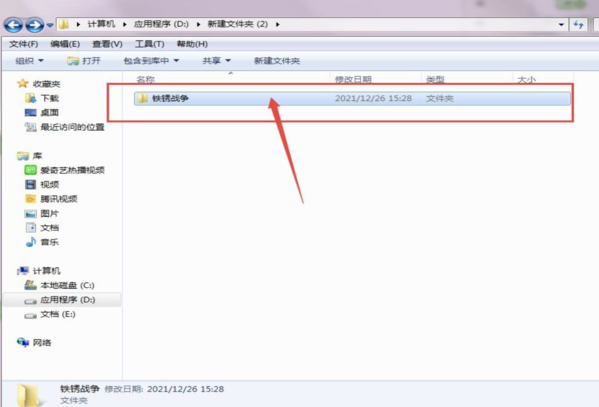The height and width of the screenshot is (407, 599).
Task: Click the 新建文件夹 button
Action: 277,61
